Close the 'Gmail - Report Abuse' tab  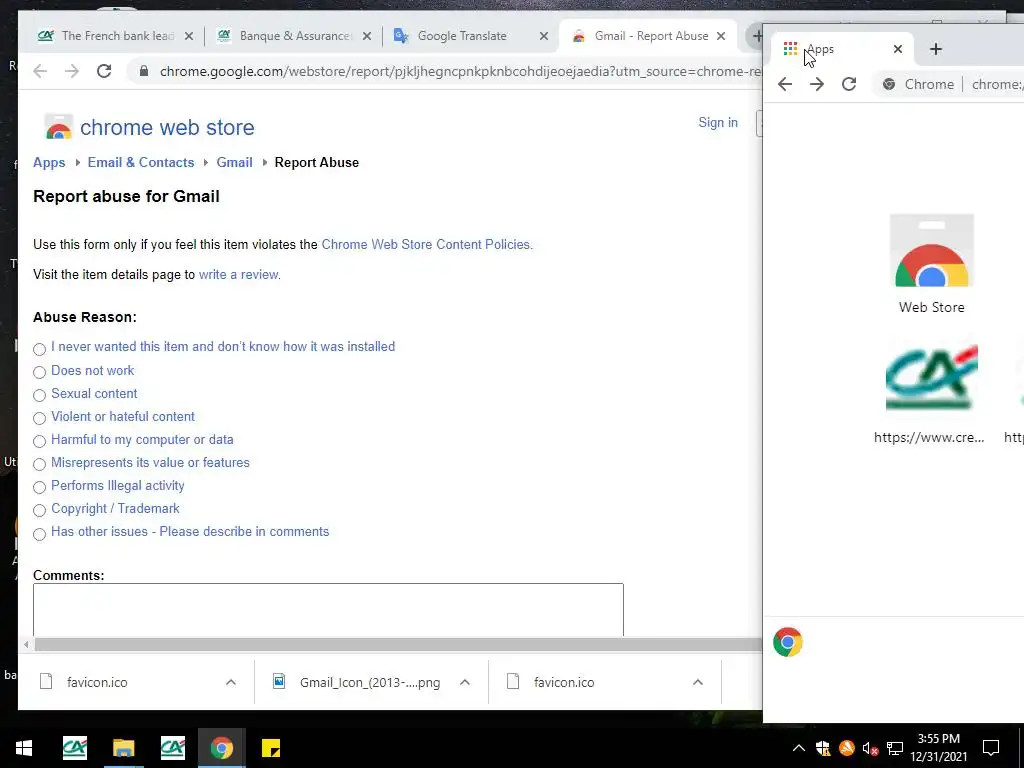721,36
